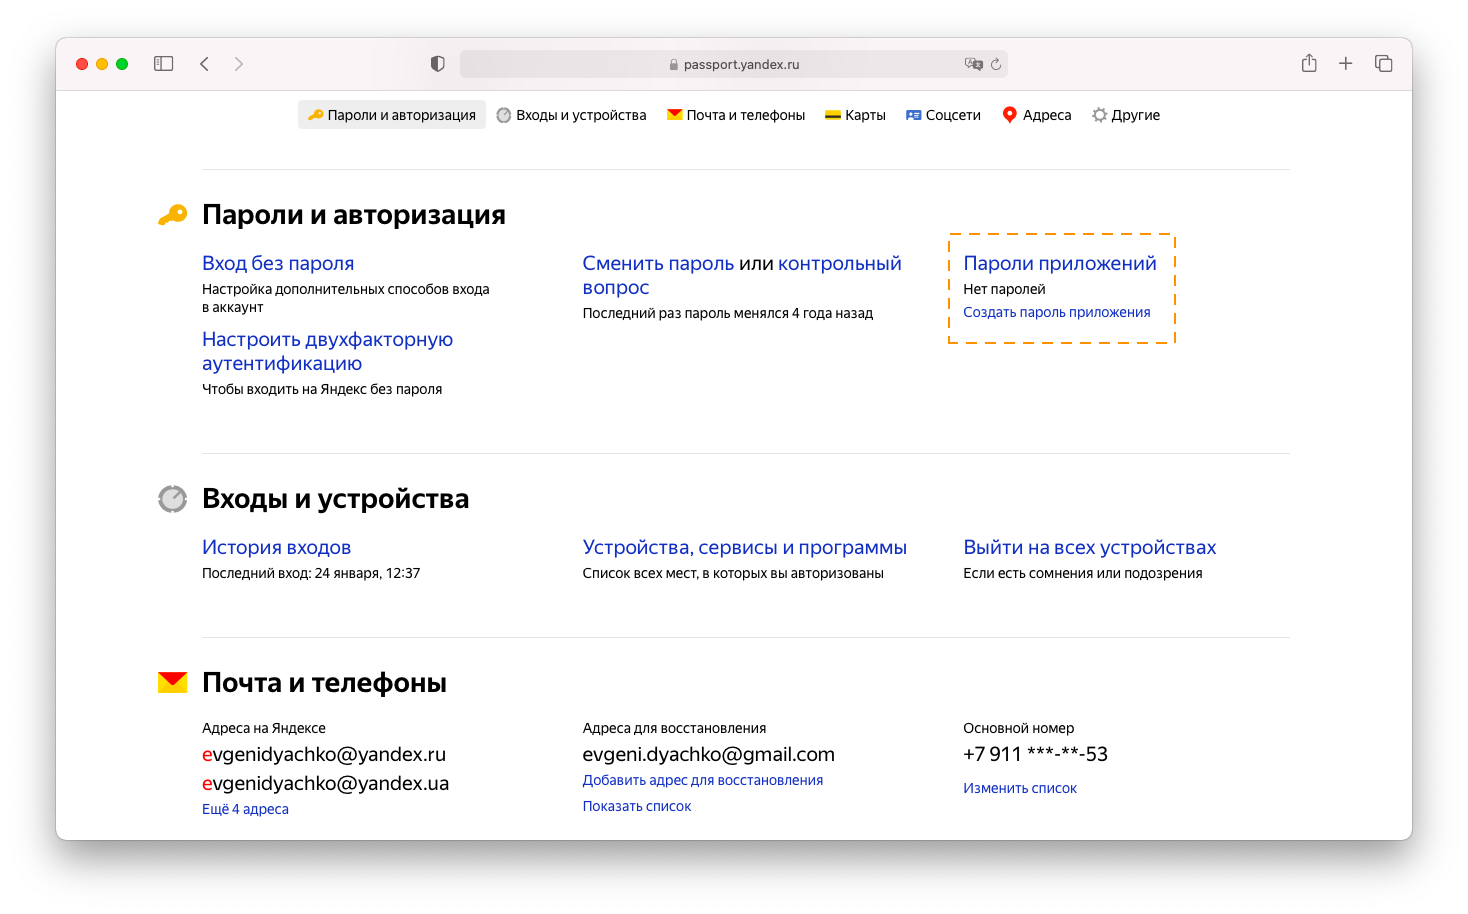Open История входов link

[x=277, y=547]
